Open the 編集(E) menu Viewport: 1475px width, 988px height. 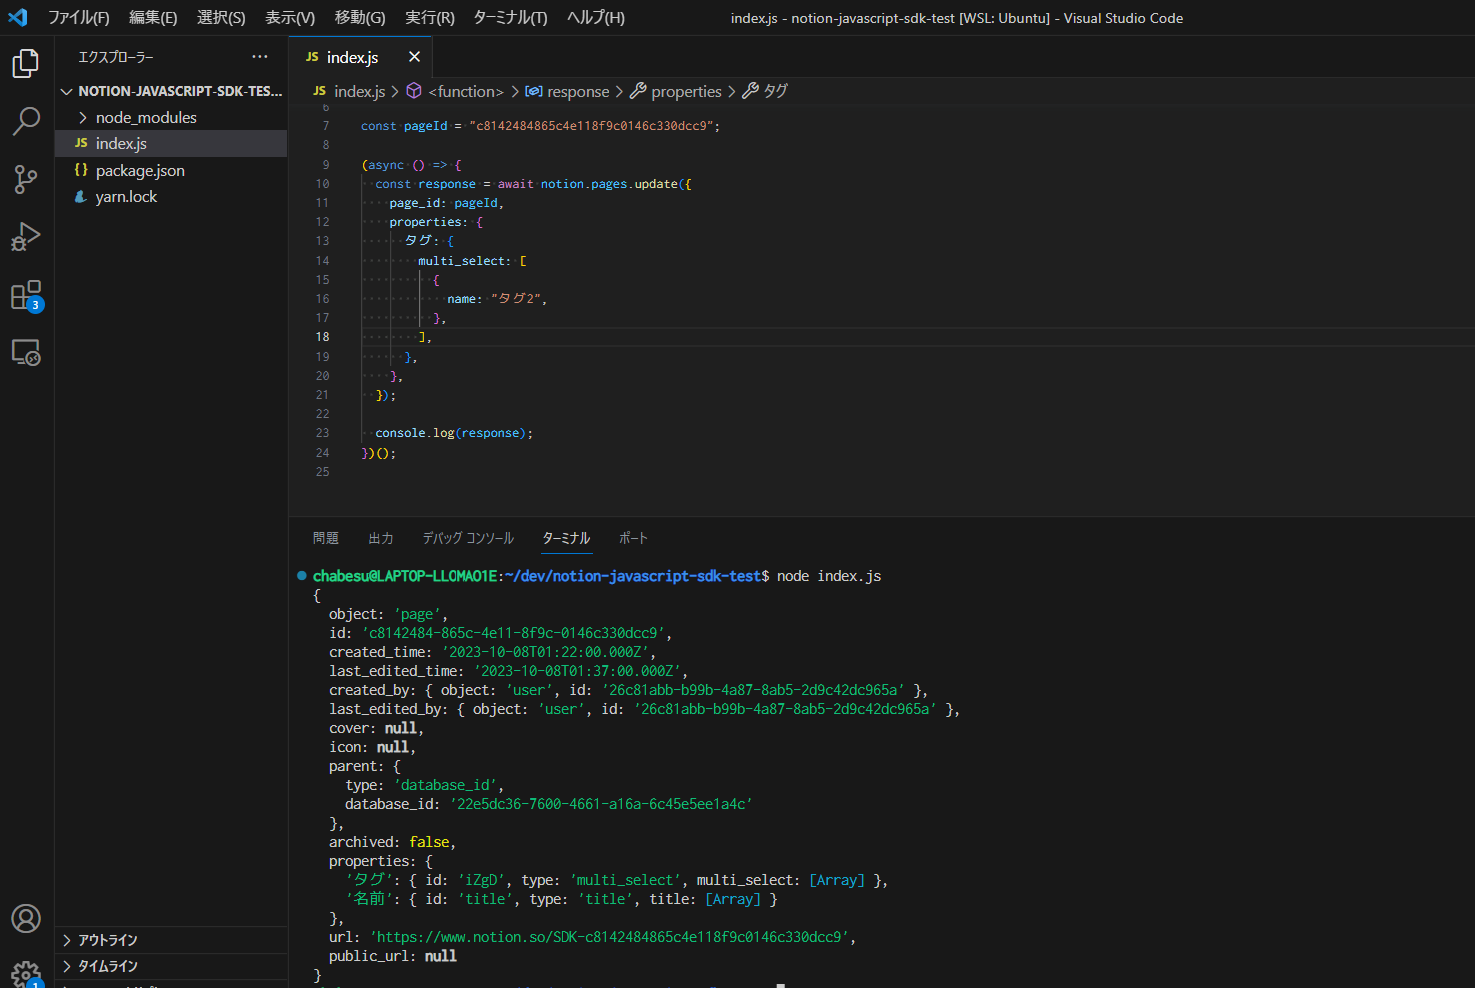153,17
